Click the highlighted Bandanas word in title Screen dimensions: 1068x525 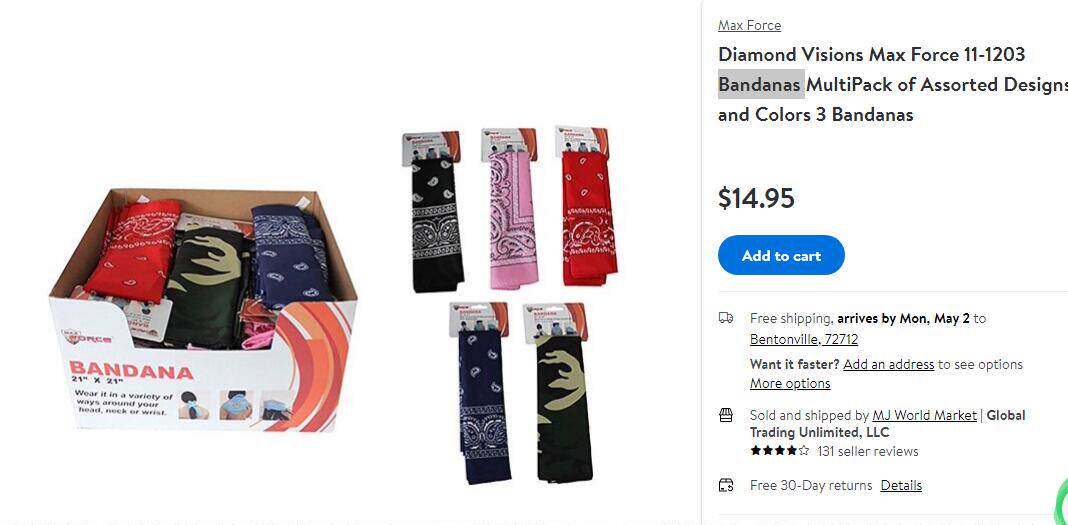click(761, 84)
